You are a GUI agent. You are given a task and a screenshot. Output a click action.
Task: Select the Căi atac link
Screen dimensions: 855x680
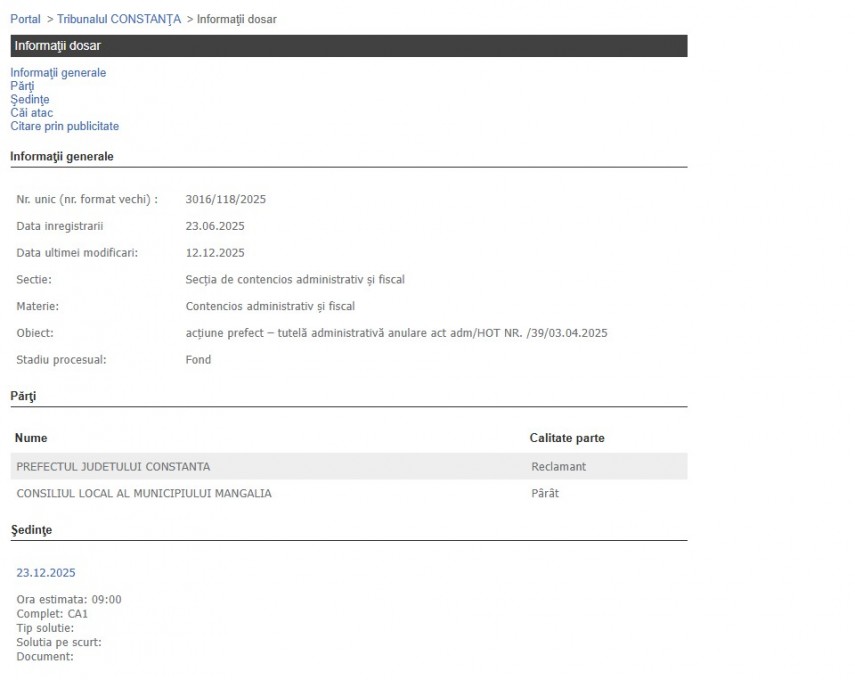point(31,113)
